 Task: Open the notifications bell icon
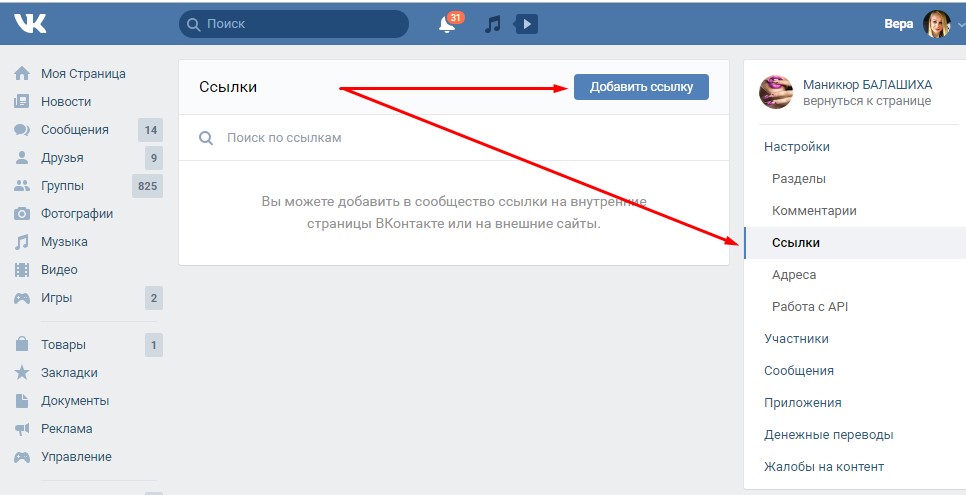click(x=447, y=25)
